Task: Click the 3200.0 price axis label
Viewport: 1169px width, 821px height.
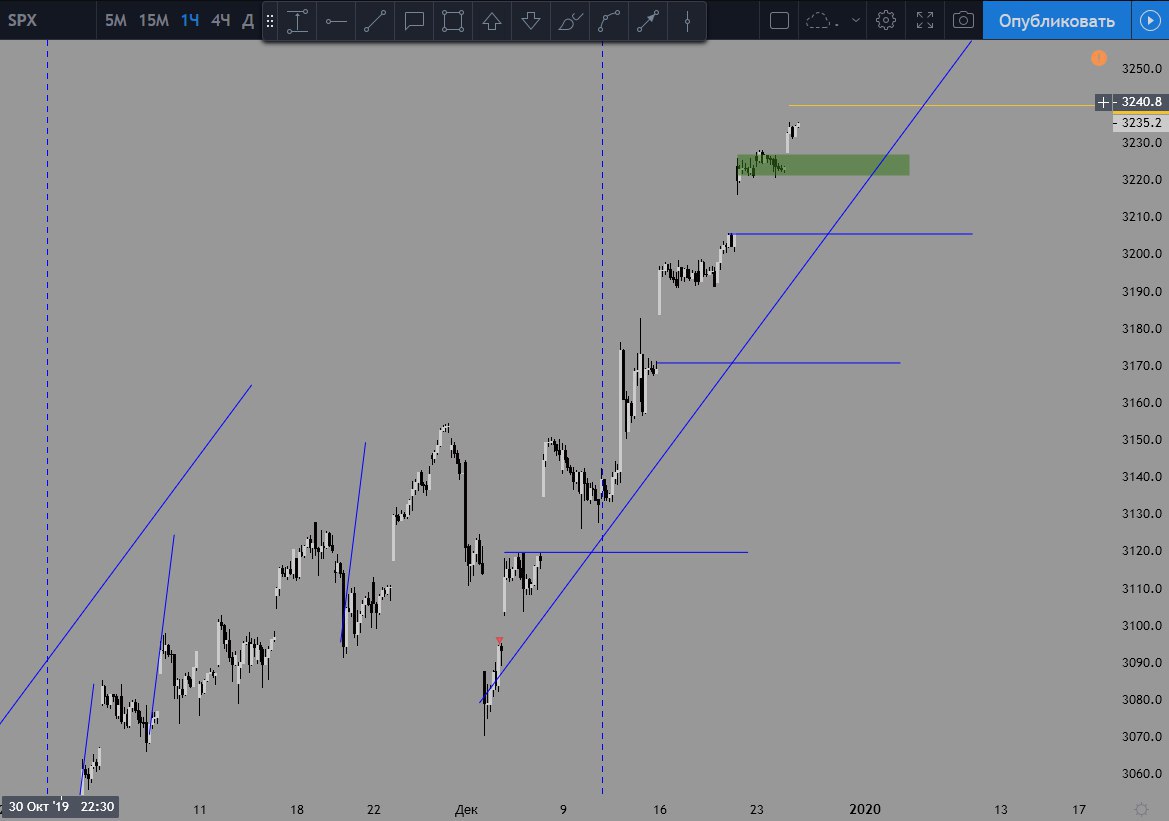Action: [1141, 254]
